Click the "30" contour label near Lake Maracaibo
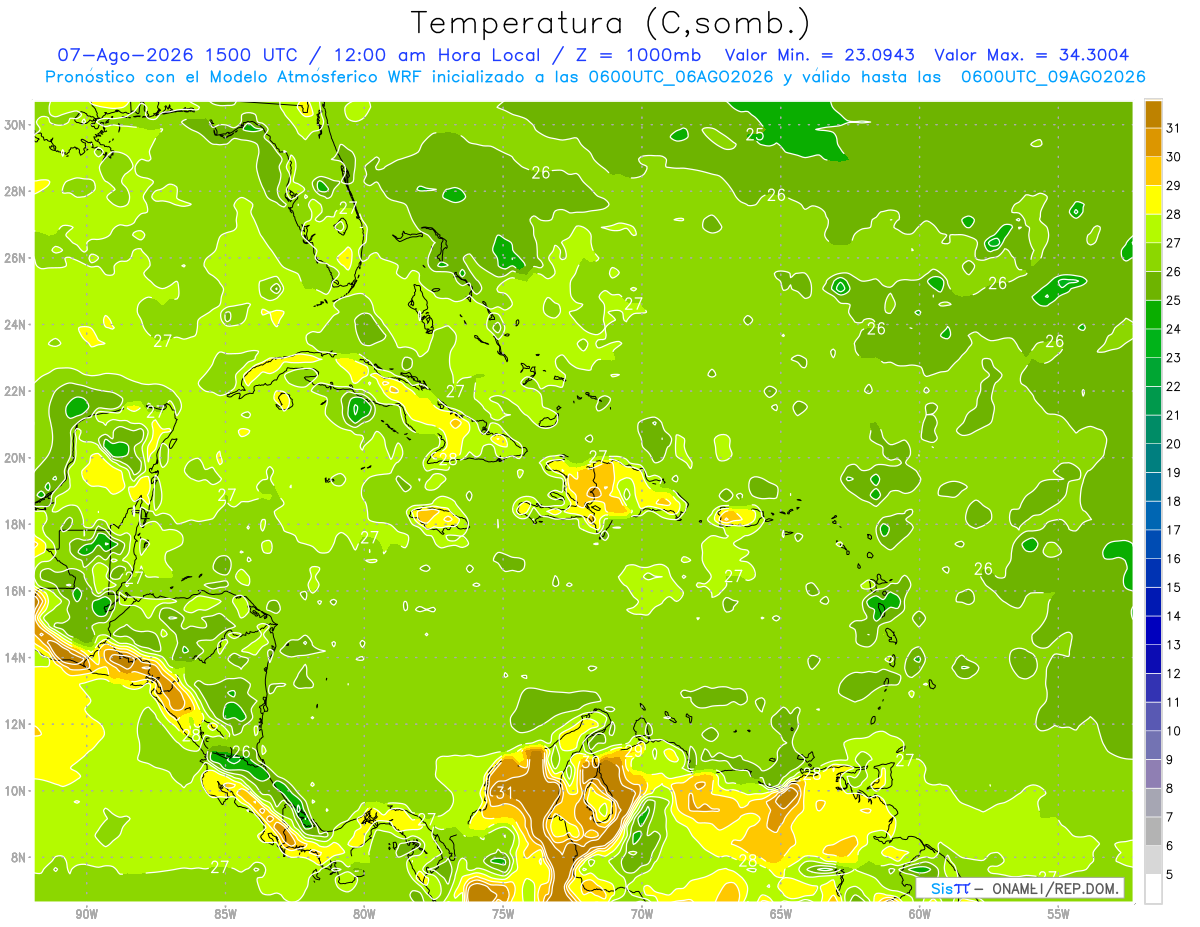 point(591,761)
